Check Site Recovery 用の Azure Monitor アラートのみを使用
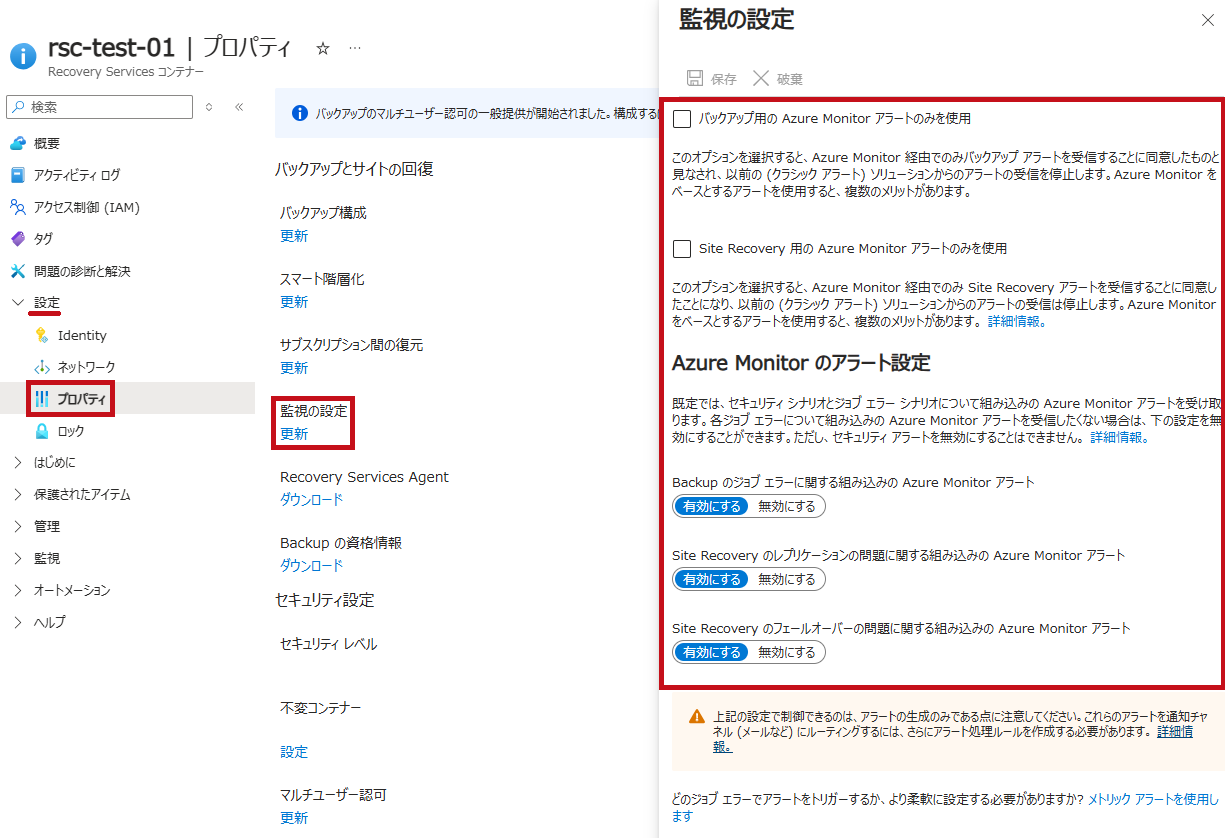The image size is (1225, 838). 682,248
